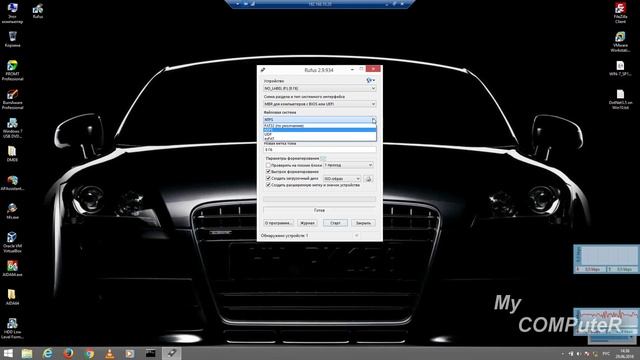Screen dimensions: 640x360
Task: Open the device dropdown in Rufus
Action: click(x=320, y=88)
